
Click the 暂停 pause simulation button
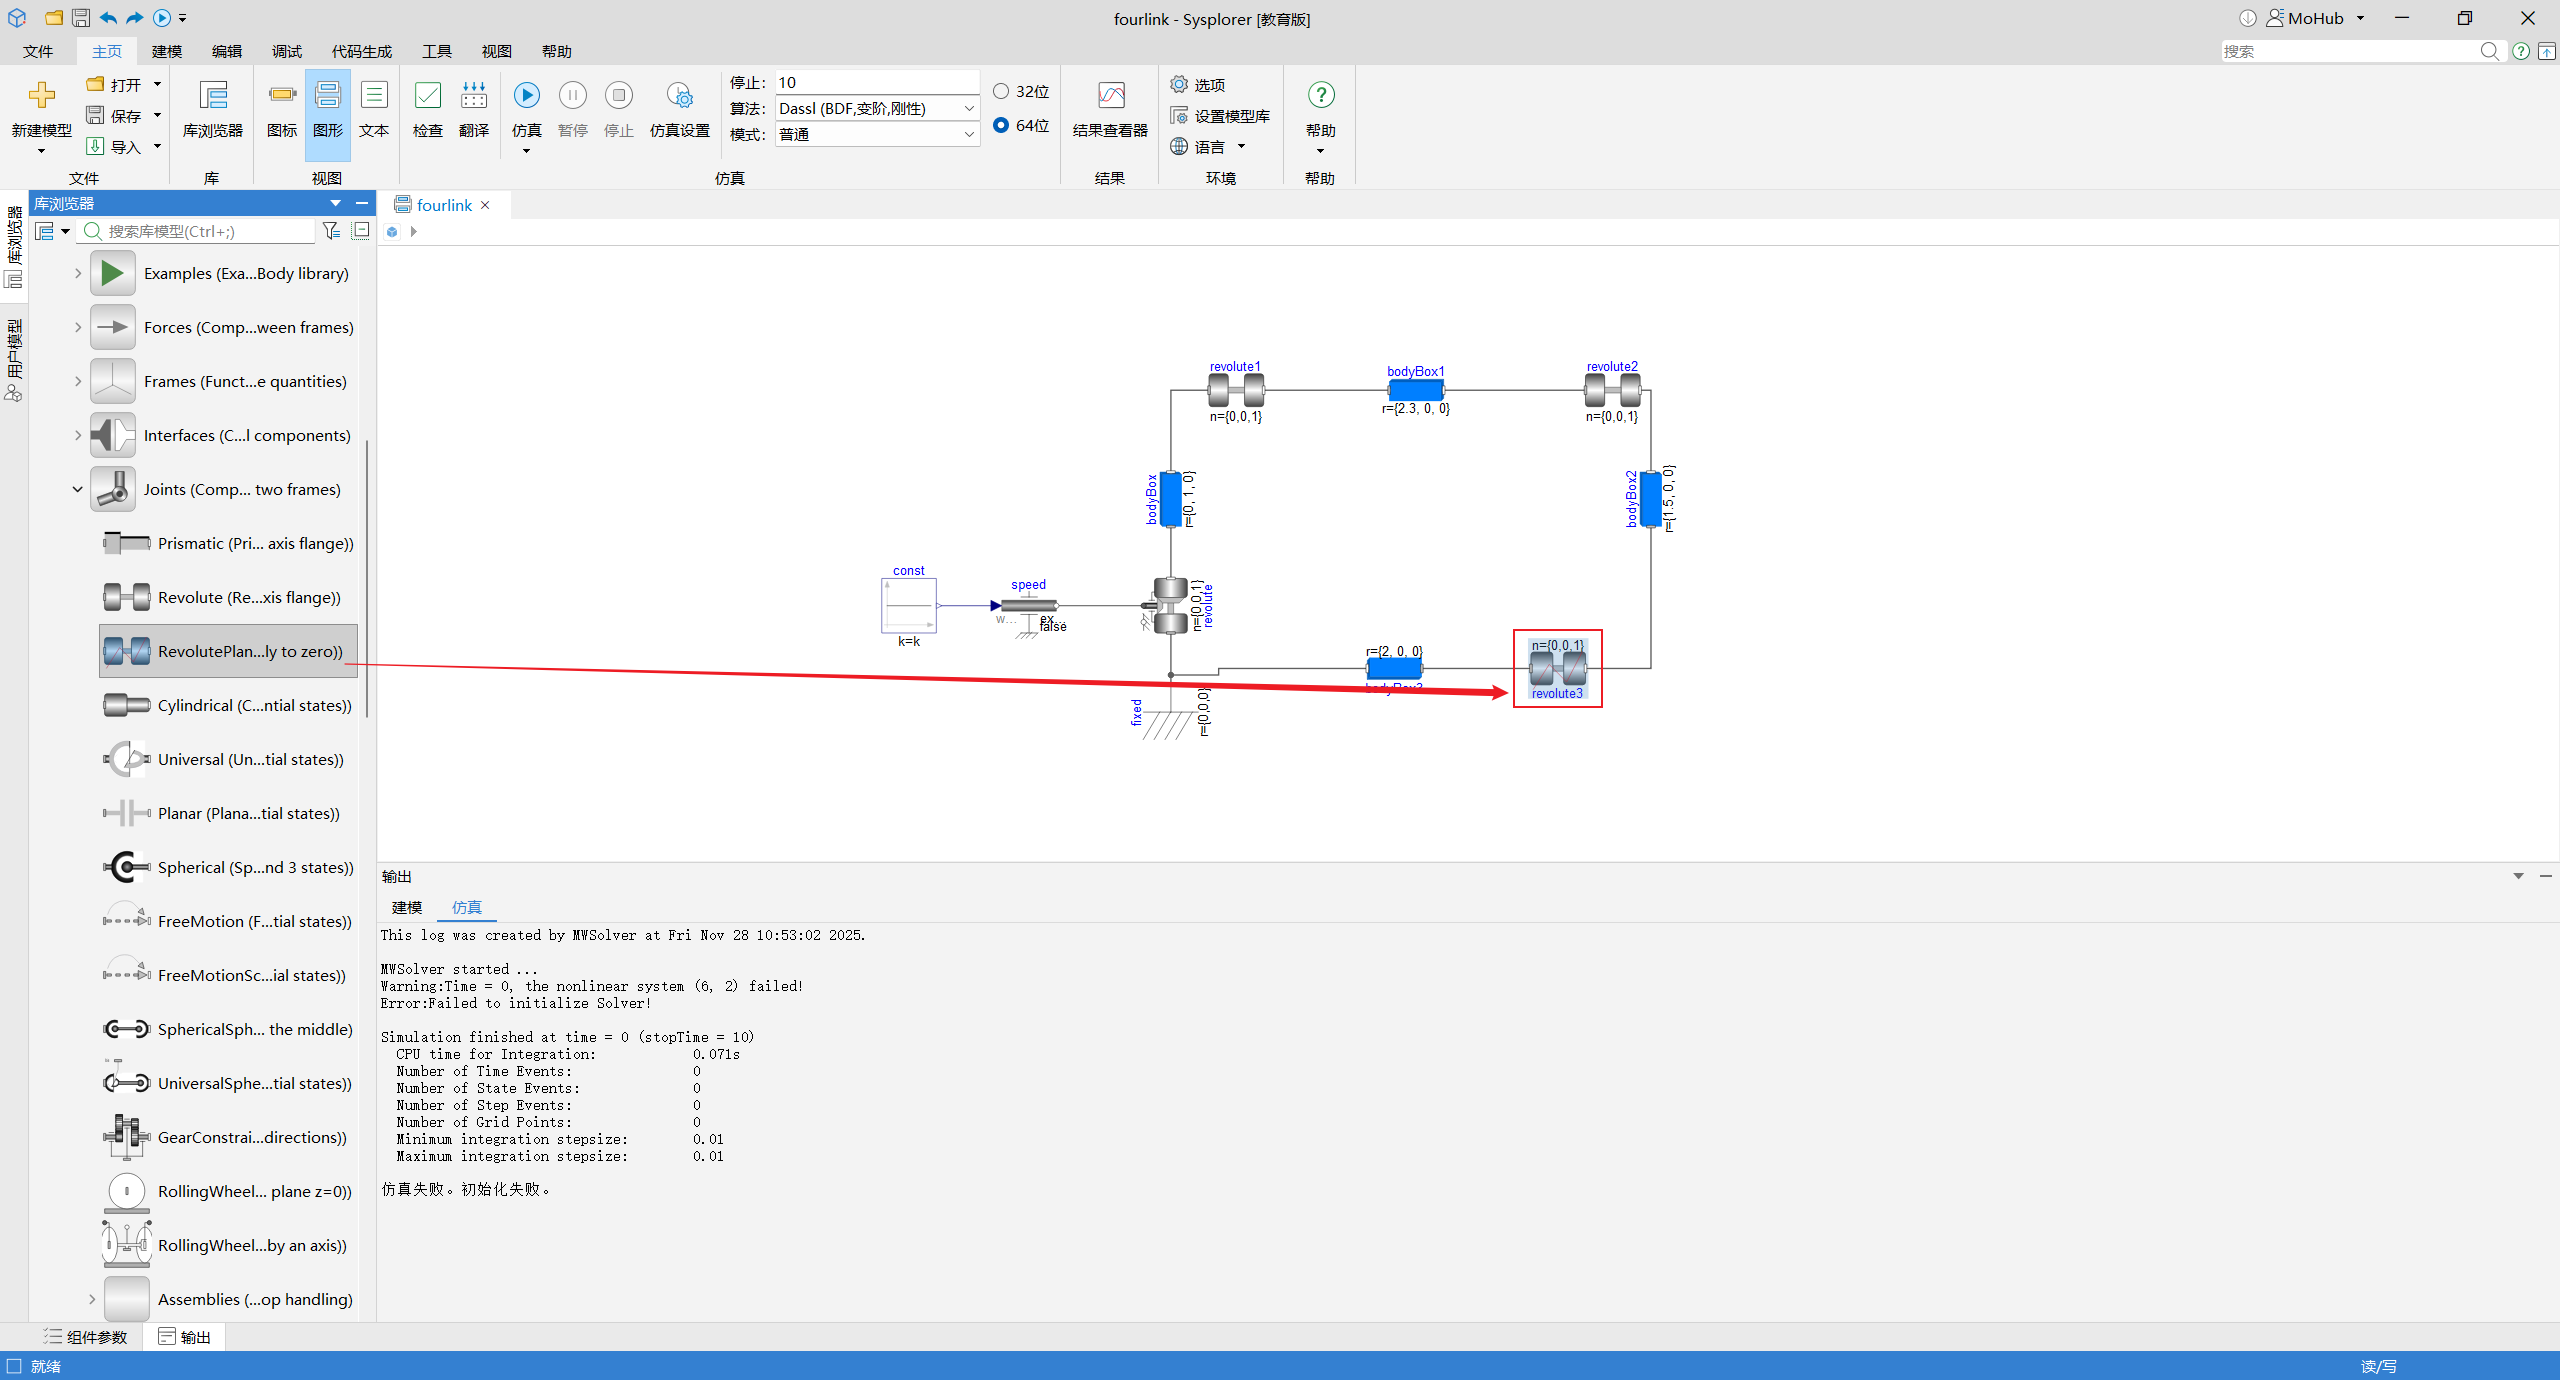[x=573, y=110]
